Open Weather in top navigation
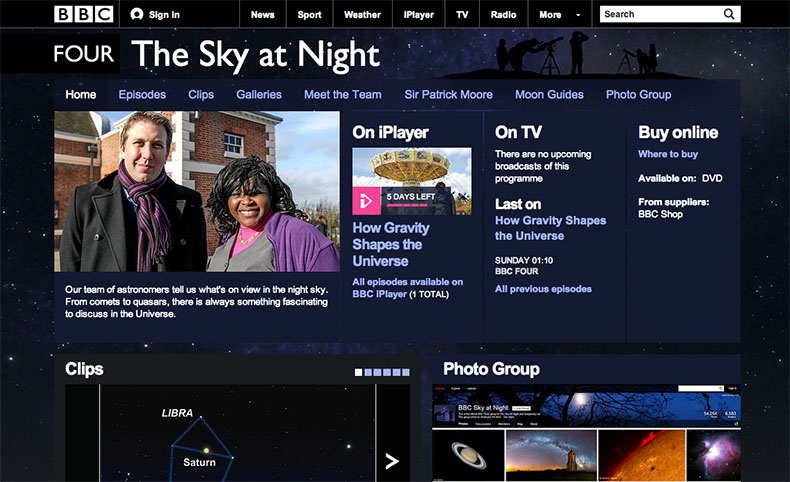This screenshot has height=482, width=790. pos(362,15)
